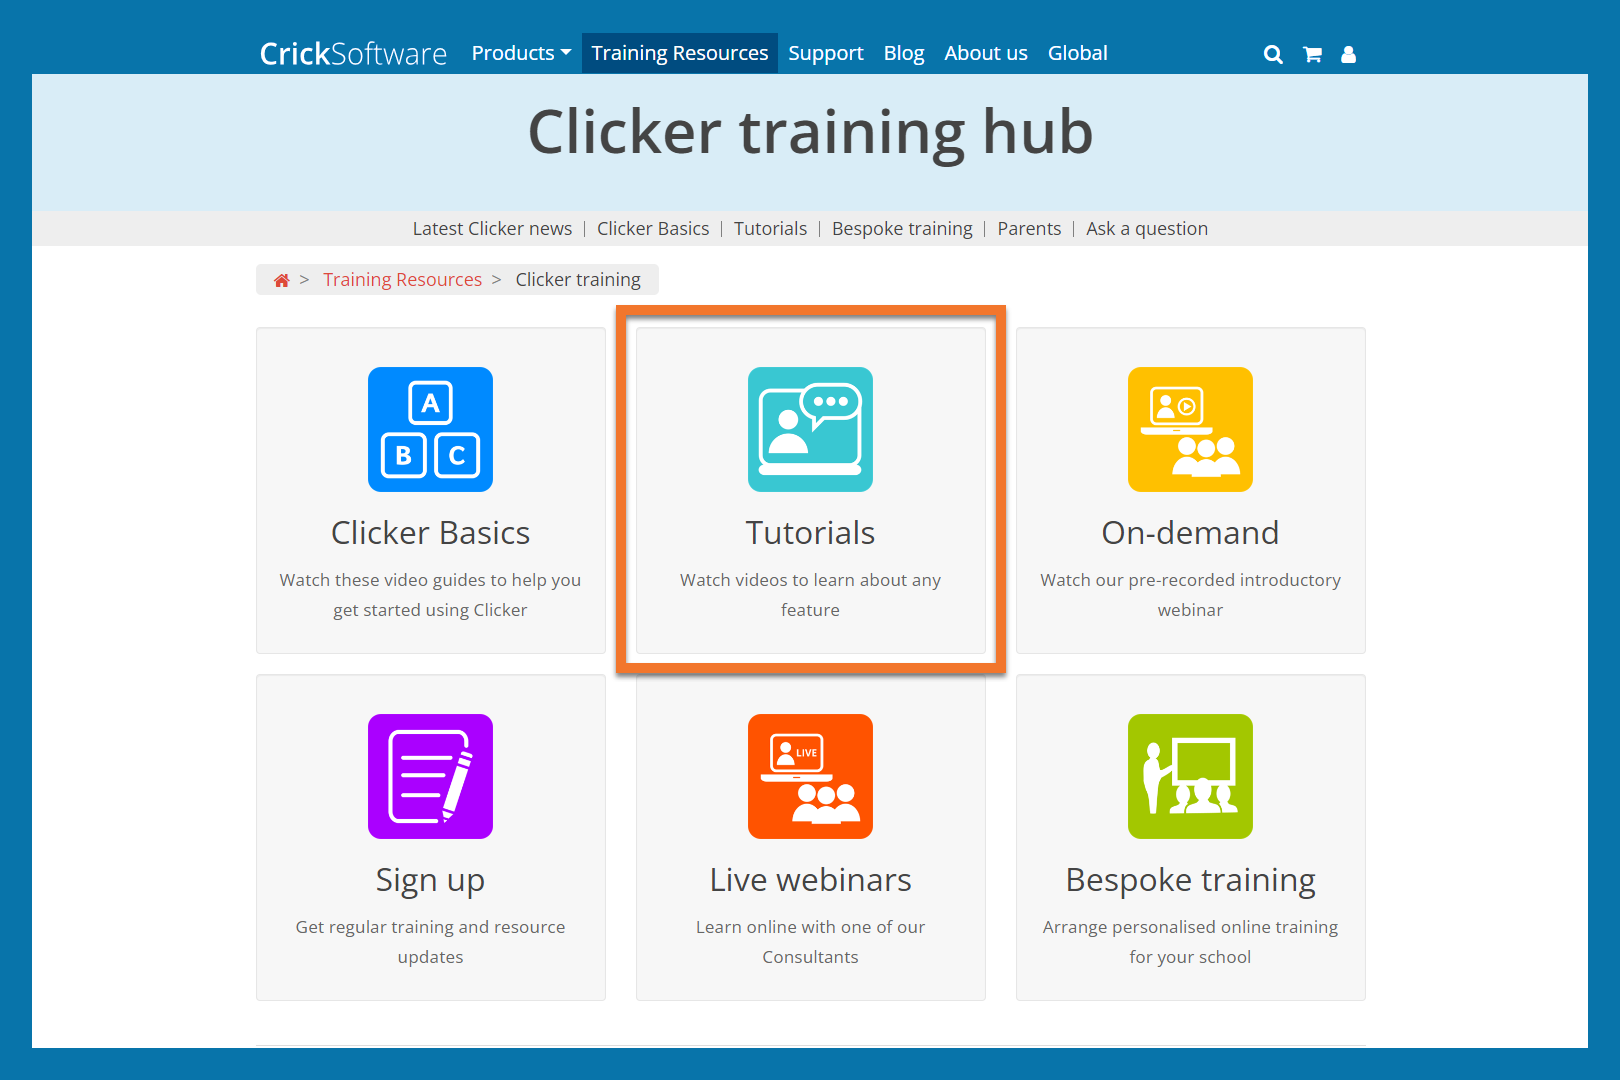1620x1080 pixels.
Task: Open the Latest Clicker news link
Action: (492, 229)
